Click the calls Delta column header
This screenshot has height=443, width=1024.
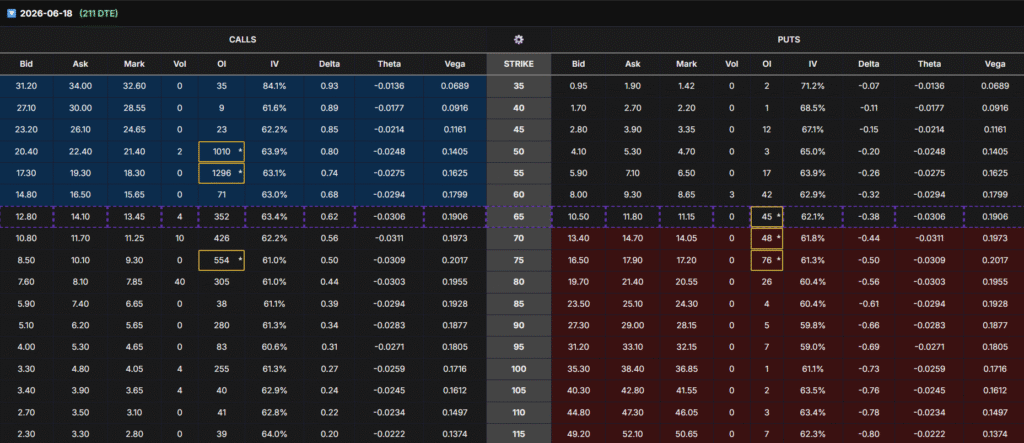point(328,64)
